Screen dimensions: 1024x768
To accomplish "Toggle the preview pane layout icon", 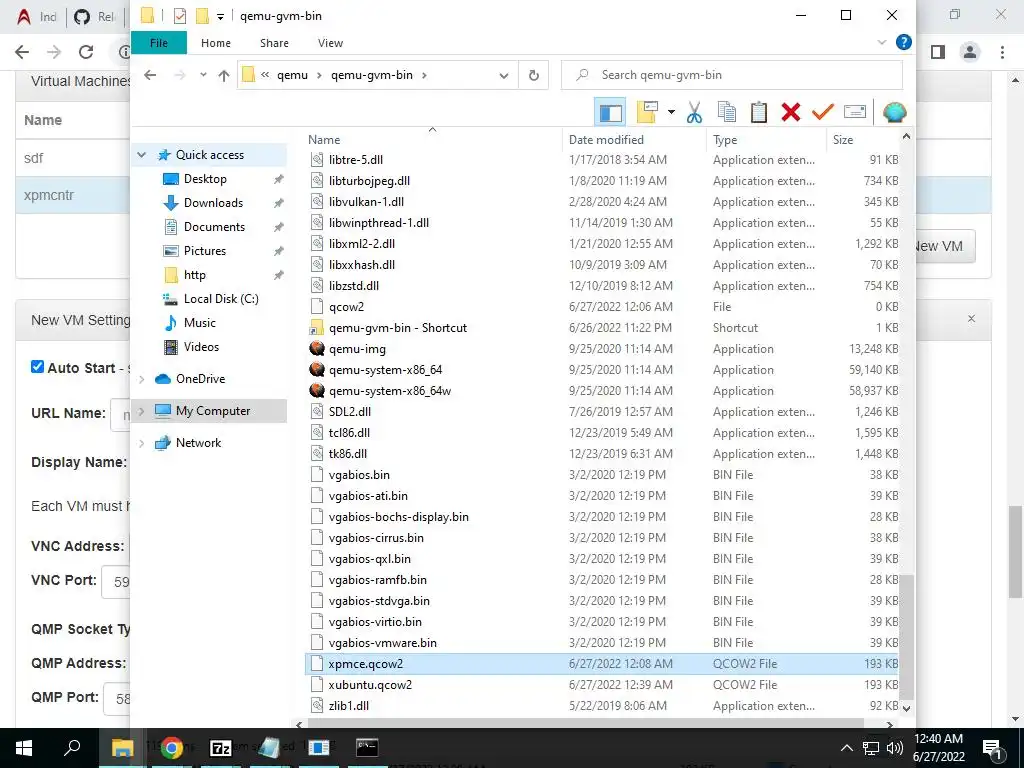I will (610, 112).
